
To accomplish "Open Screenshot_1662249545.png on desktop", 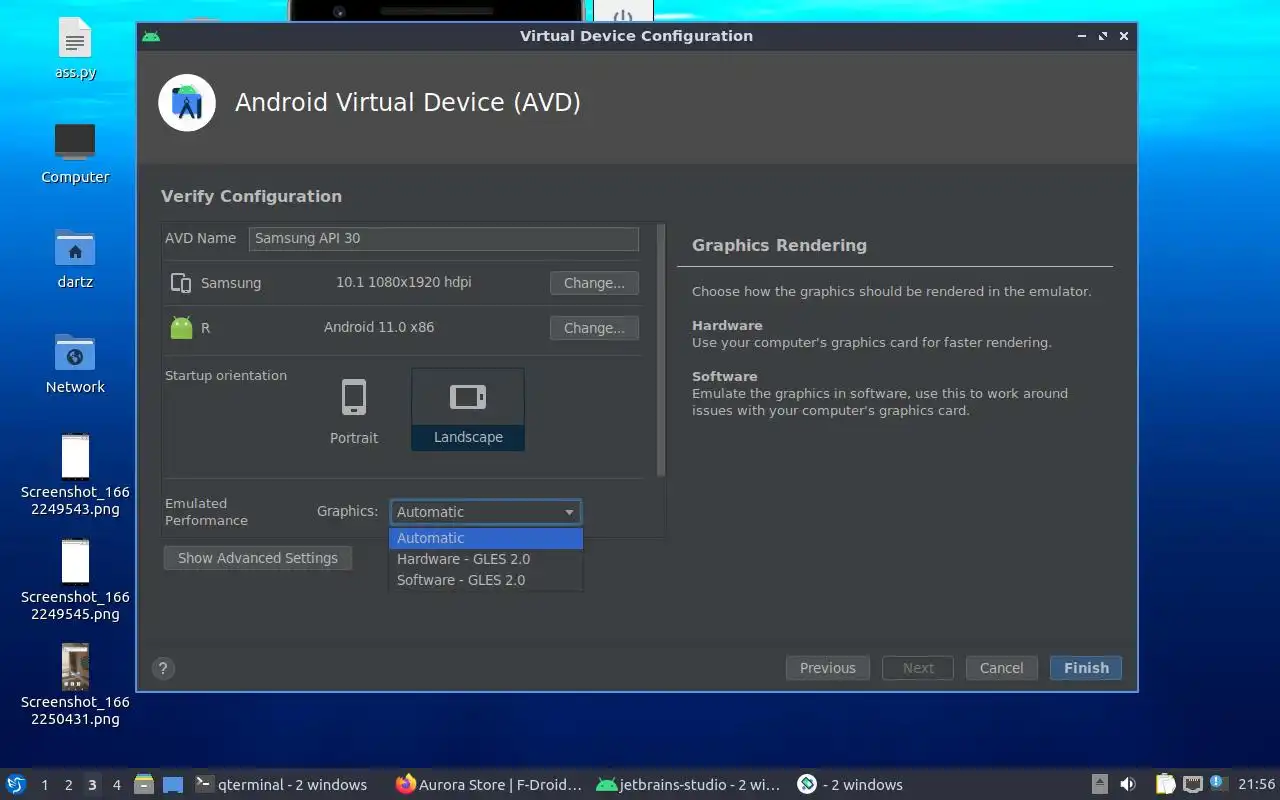I will [x=75, y=580].
